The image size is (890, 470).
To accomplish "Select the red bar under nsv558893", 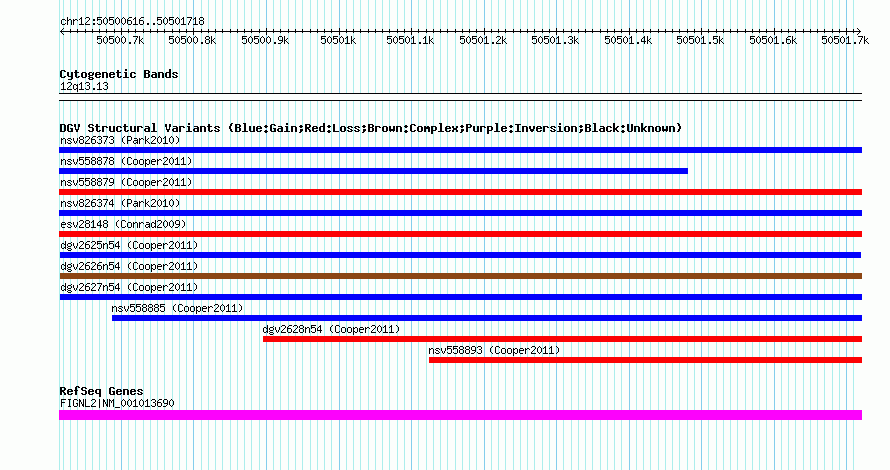I will (645, 360).
